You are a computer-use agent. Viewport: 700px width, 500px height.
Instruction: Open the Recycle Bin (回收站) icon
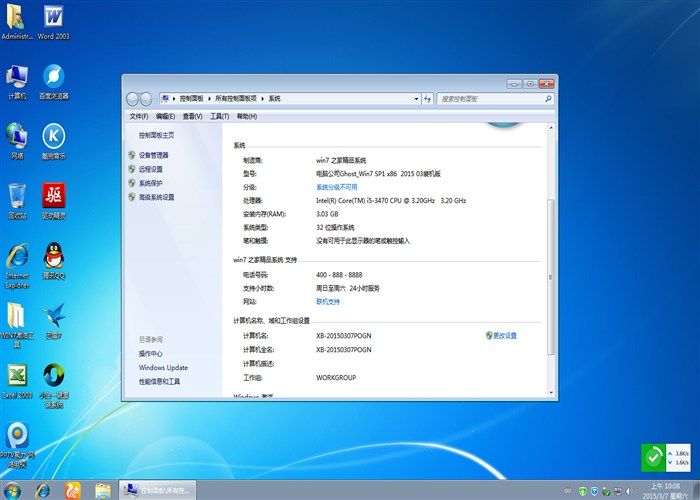coord(17,197)
